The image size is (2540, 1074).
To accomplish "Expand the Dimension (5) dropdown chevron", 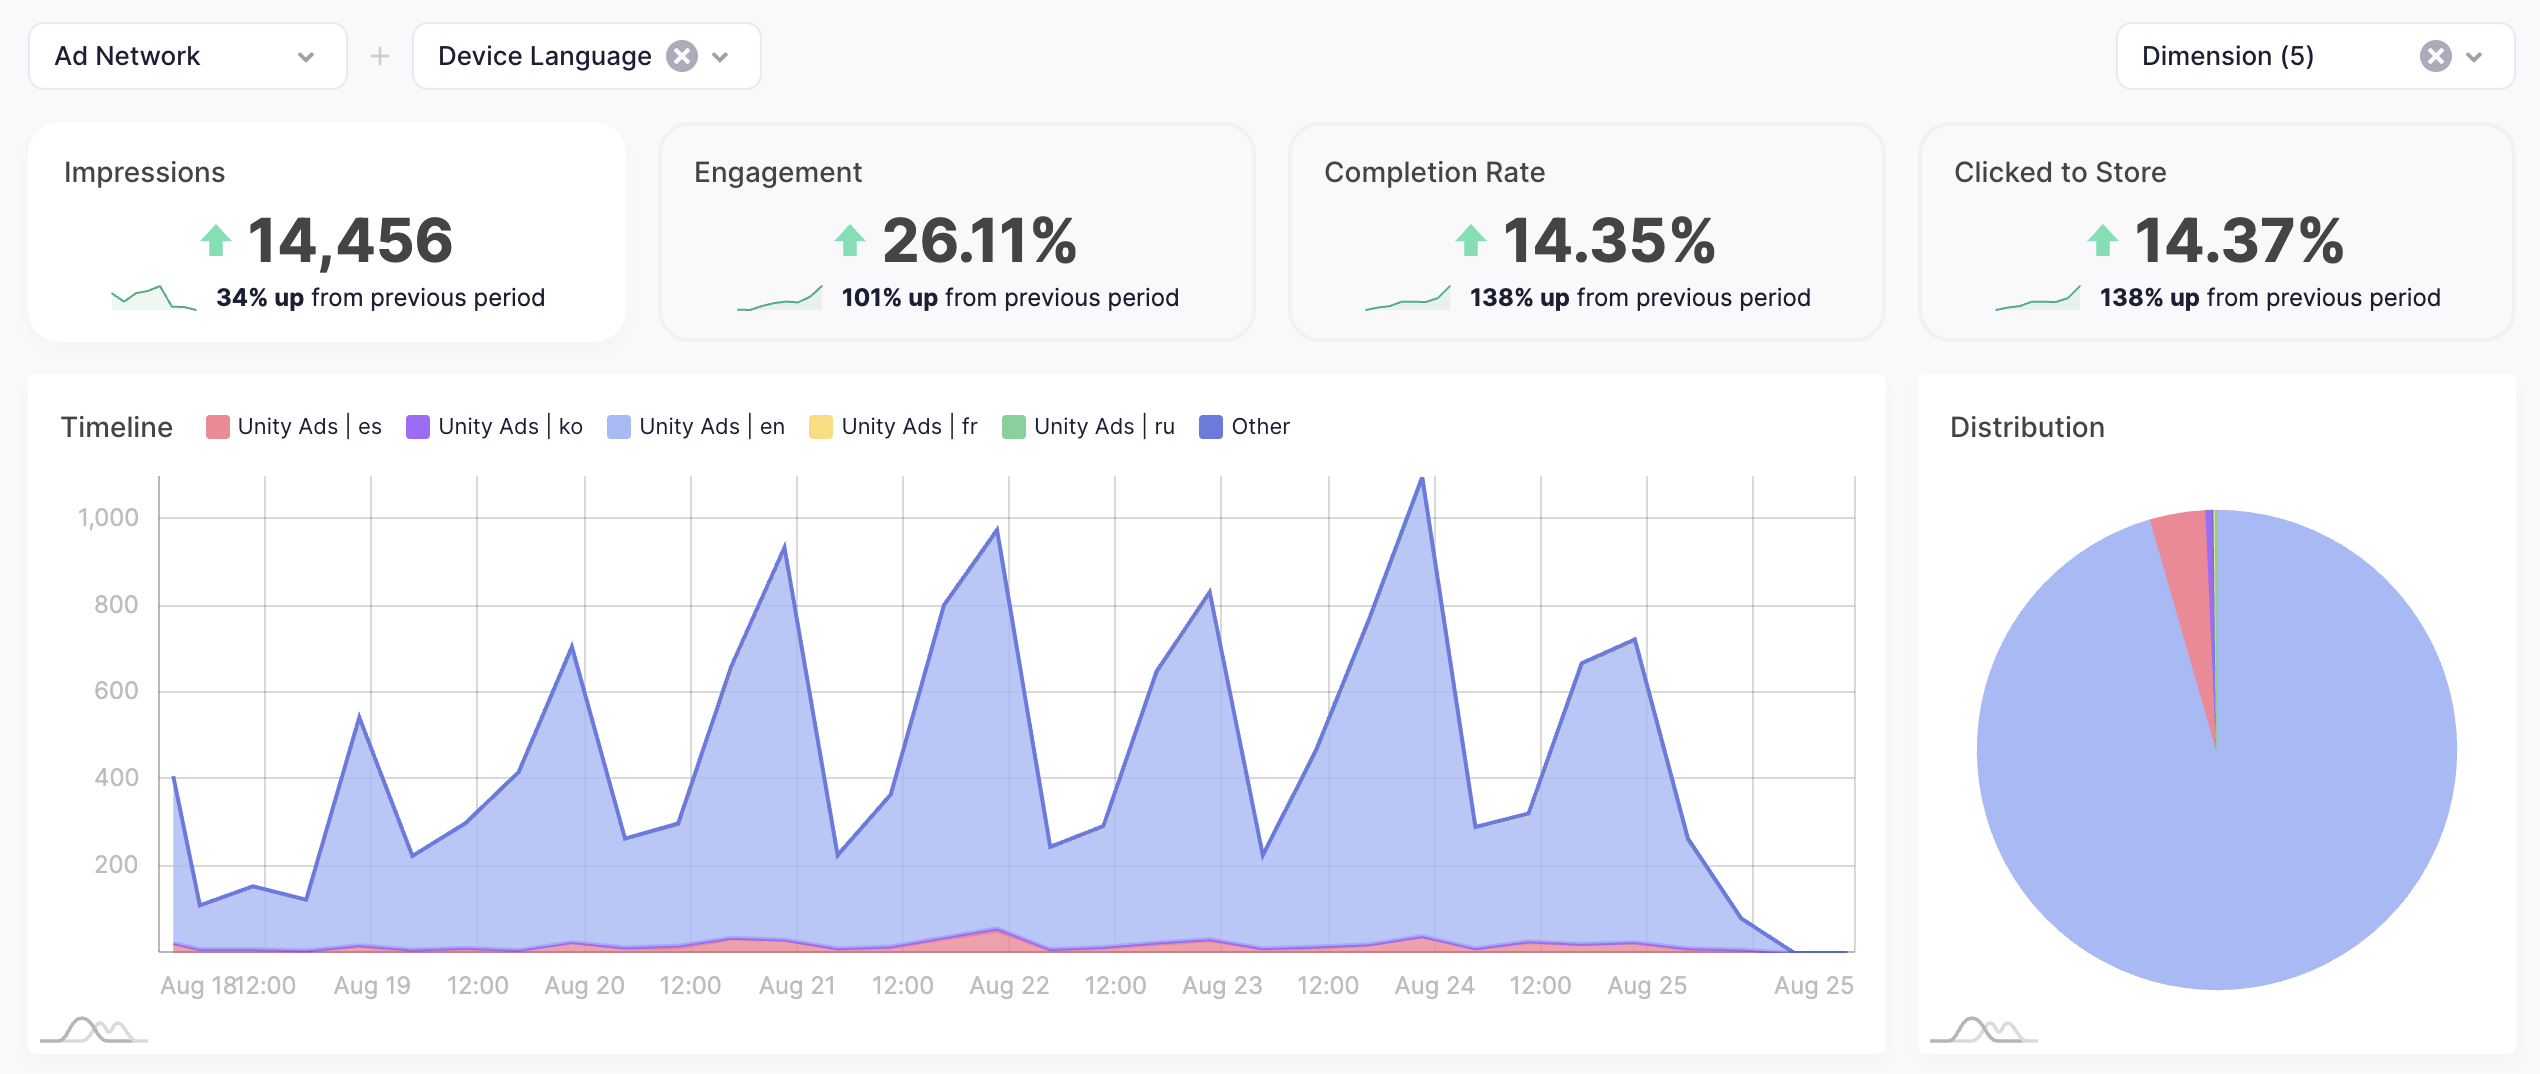I will click(2474, 57).
